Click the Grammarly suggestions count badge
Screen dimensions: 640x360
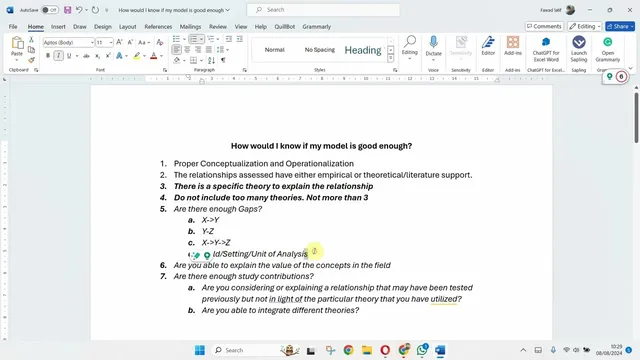[621, 77]
